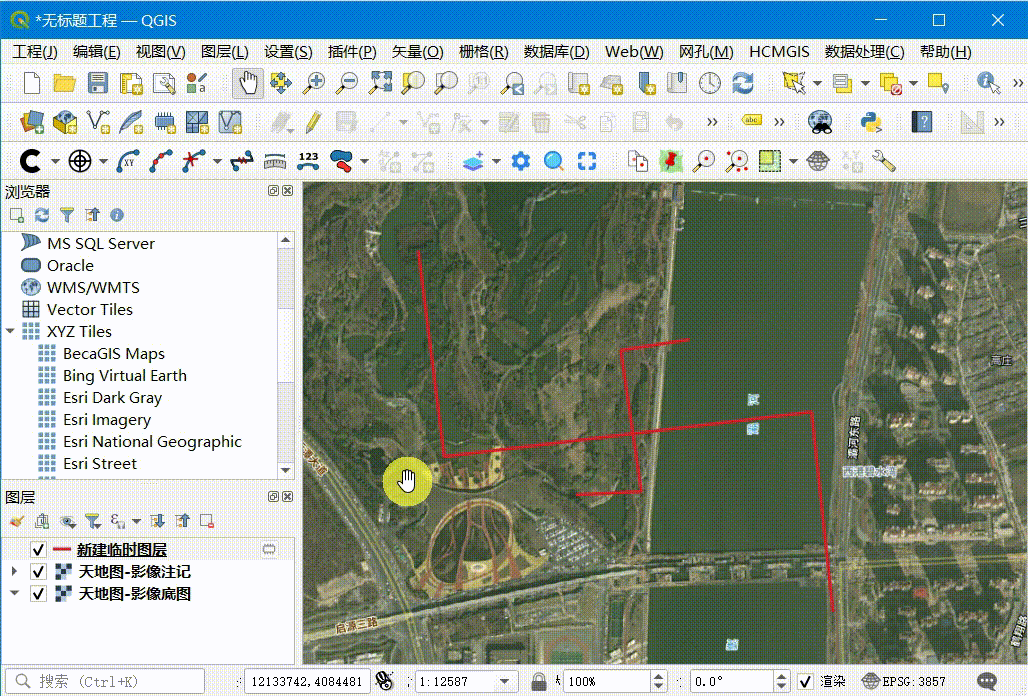Open a project with the folder icon

(x=64, y=83)
